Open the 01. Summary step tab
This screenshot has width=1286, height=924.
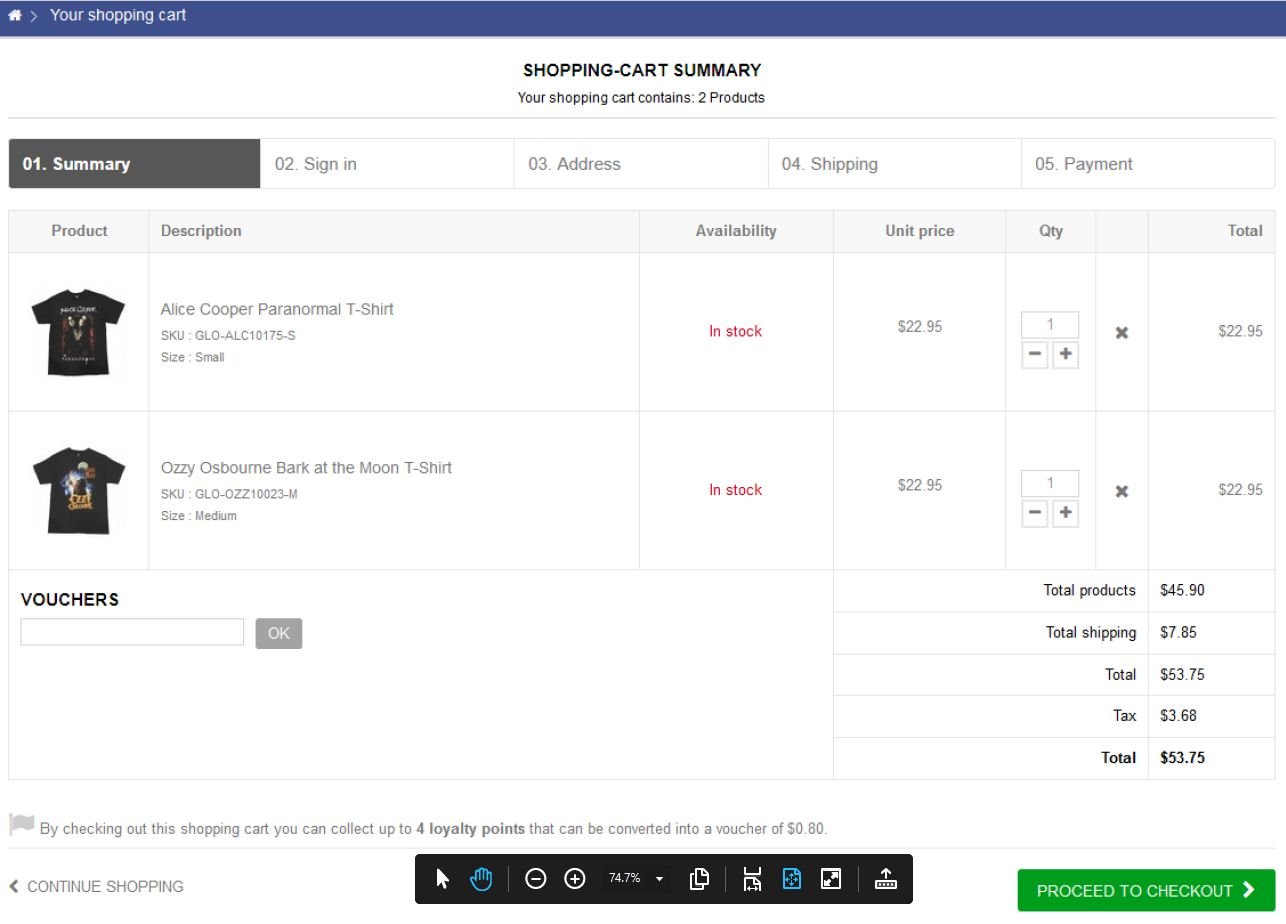point(135,164)
